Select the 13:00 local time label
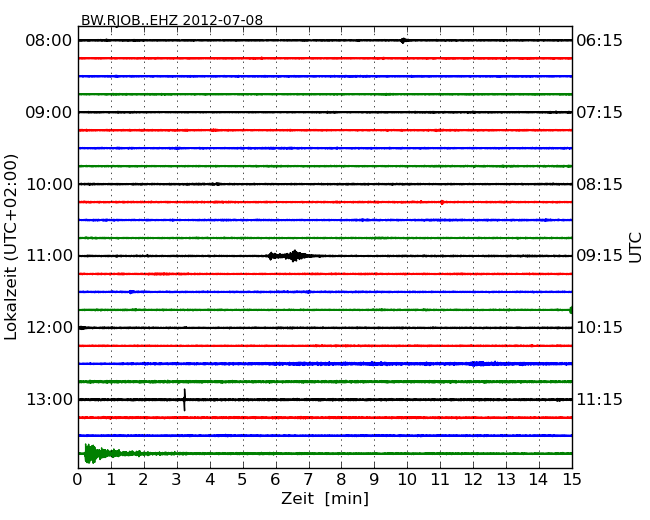 click(49, 399)
